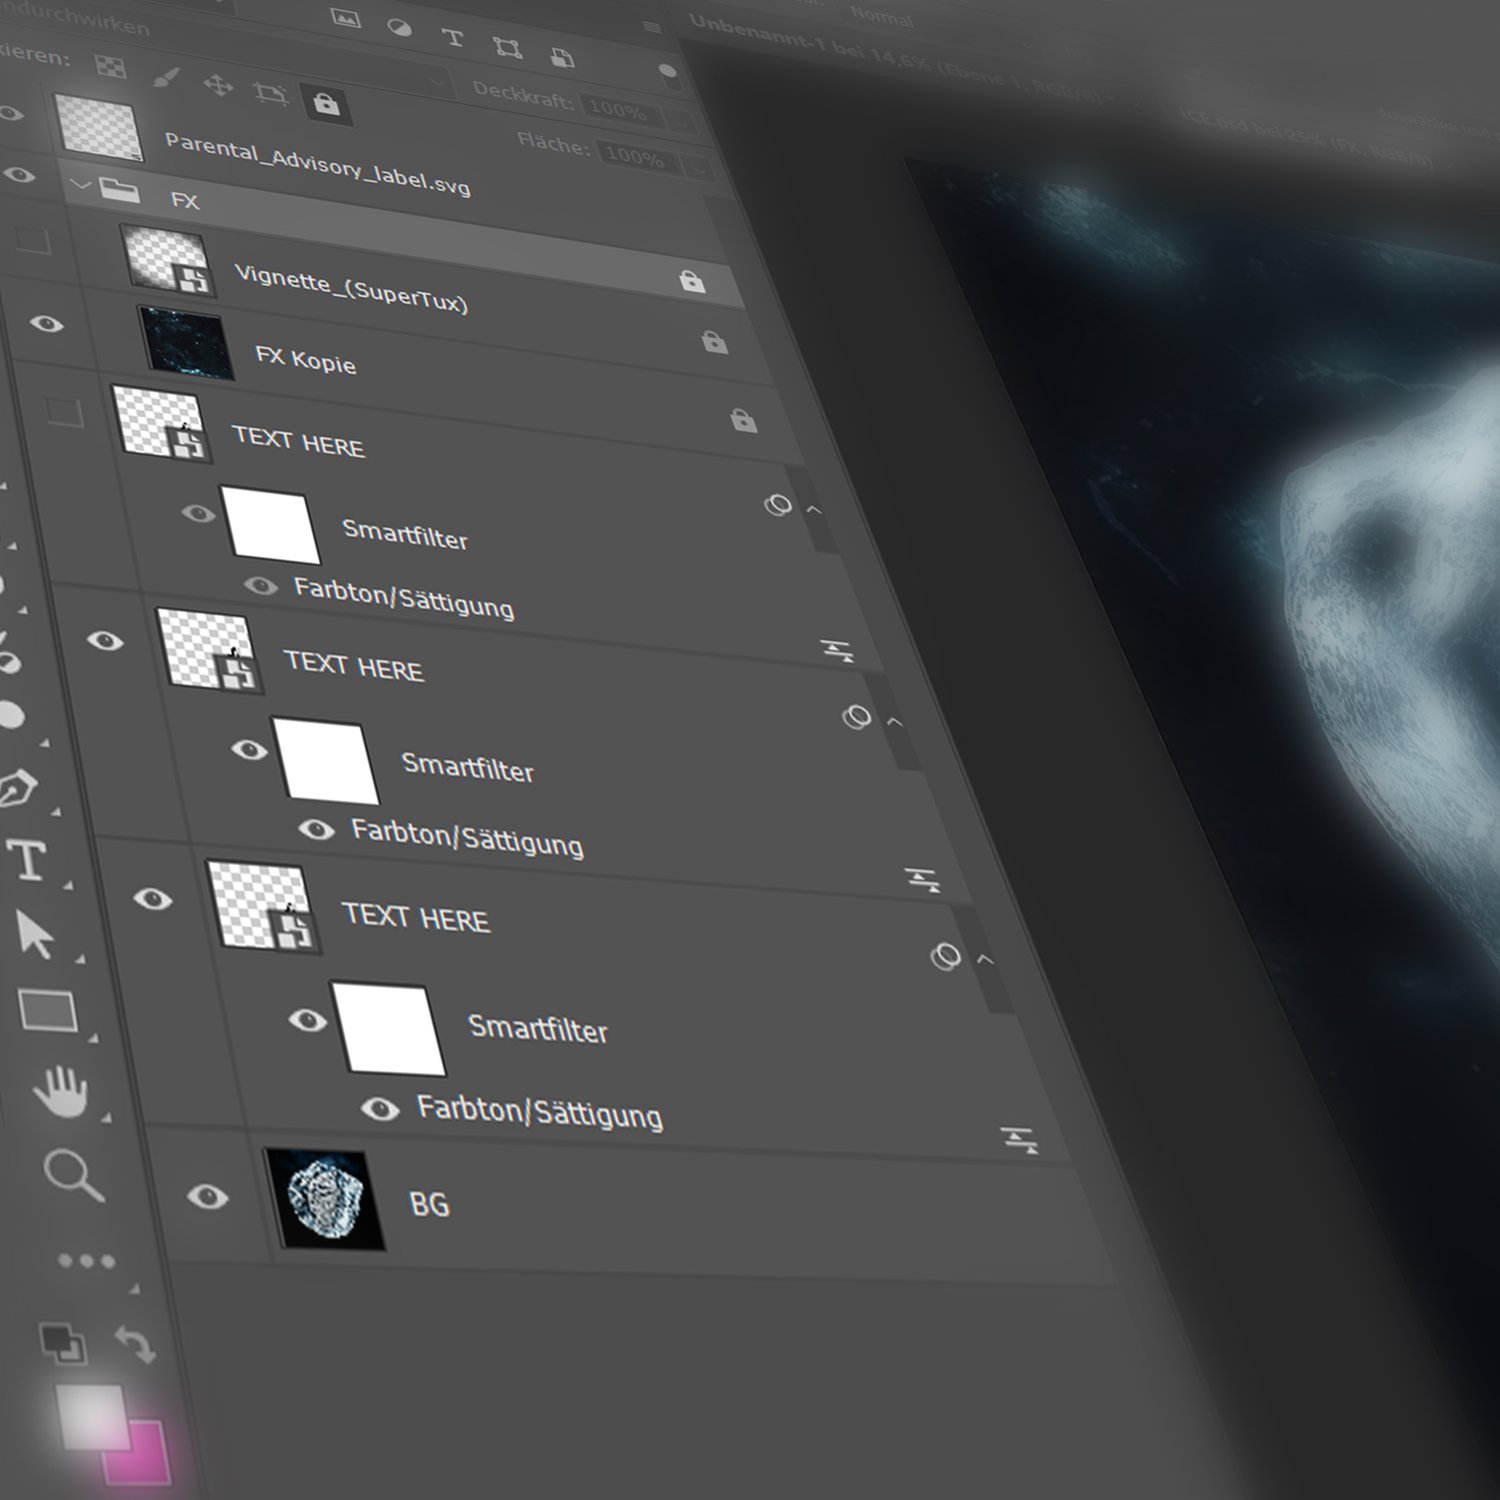The image size is (1500, 1500).
Task: Click Farbton/Sättigung filter under topmost TEXT HERE
Action: [404, 597]
